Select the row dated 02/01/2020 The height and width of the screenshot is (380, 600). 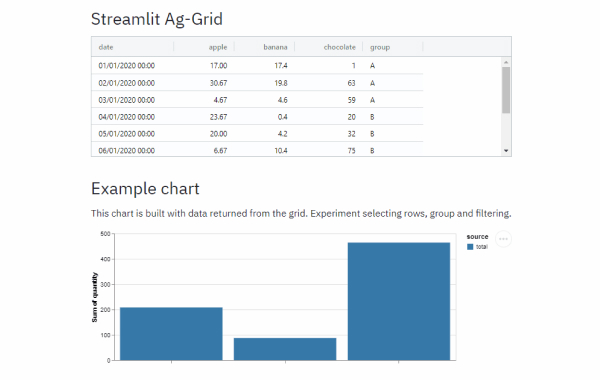[257, 83]
